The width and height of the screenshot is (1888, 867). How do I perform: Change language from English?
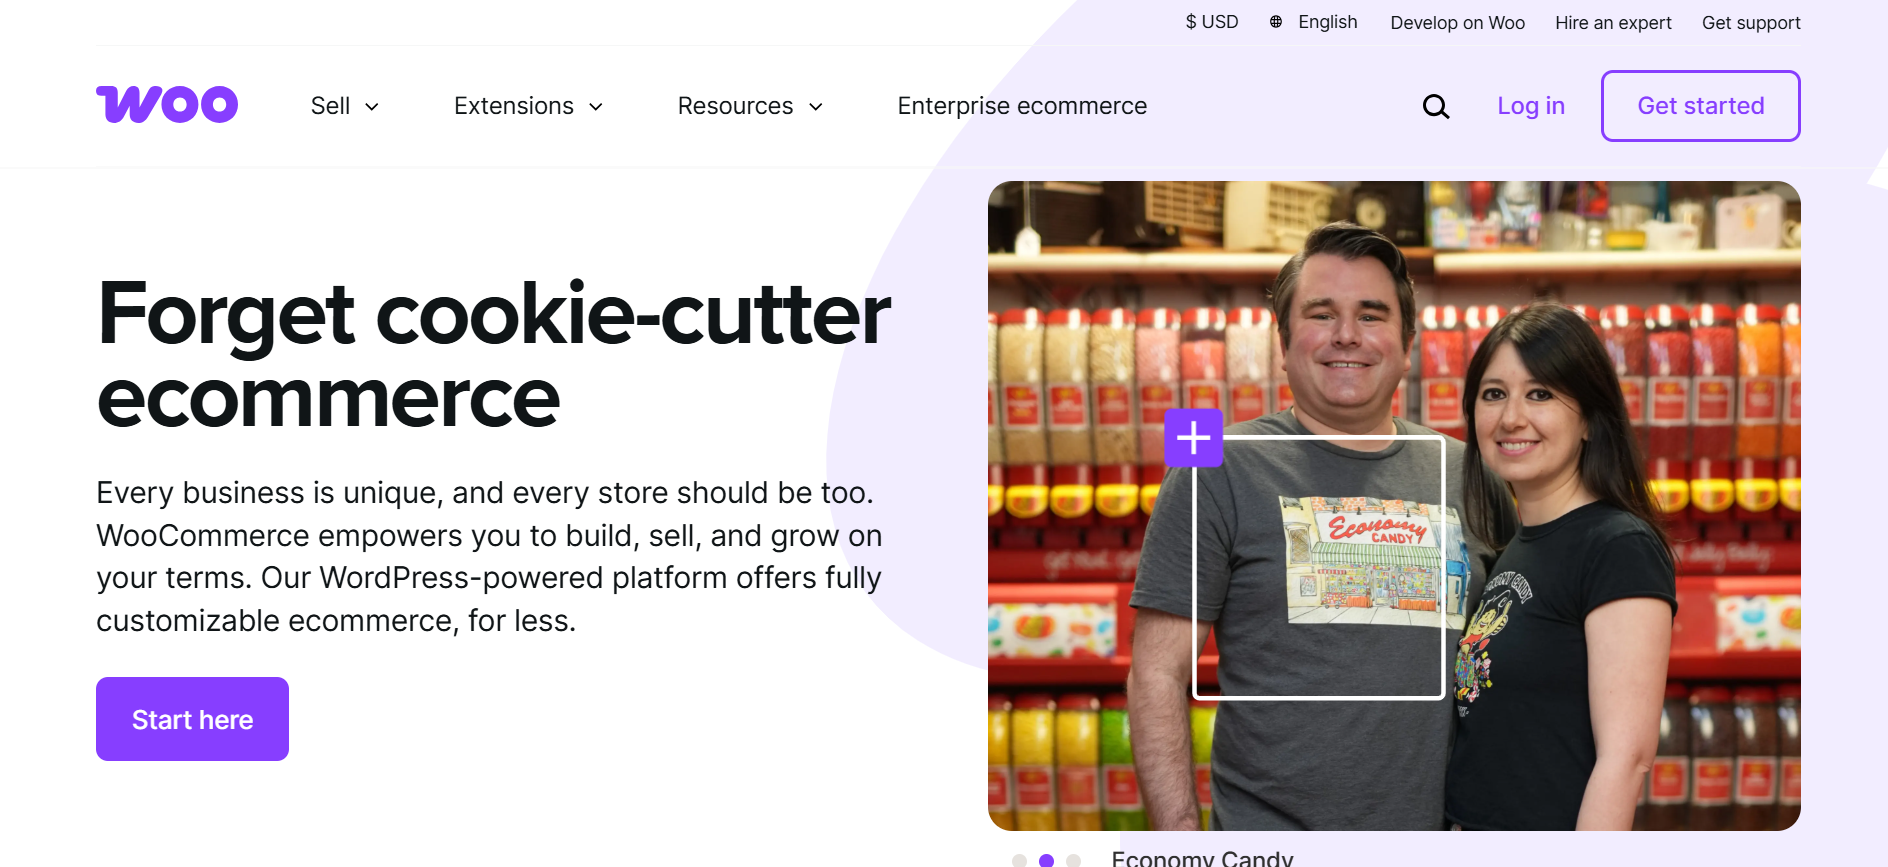click(x=1327, y=22)
